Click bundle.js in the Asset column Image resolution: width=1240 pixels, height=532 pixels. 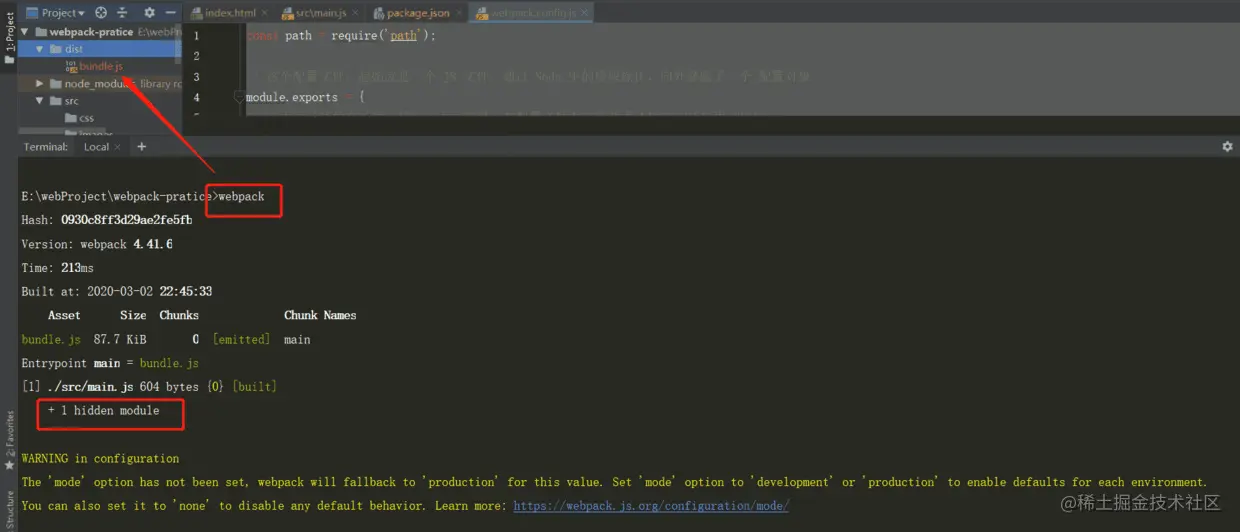[51, 340]
